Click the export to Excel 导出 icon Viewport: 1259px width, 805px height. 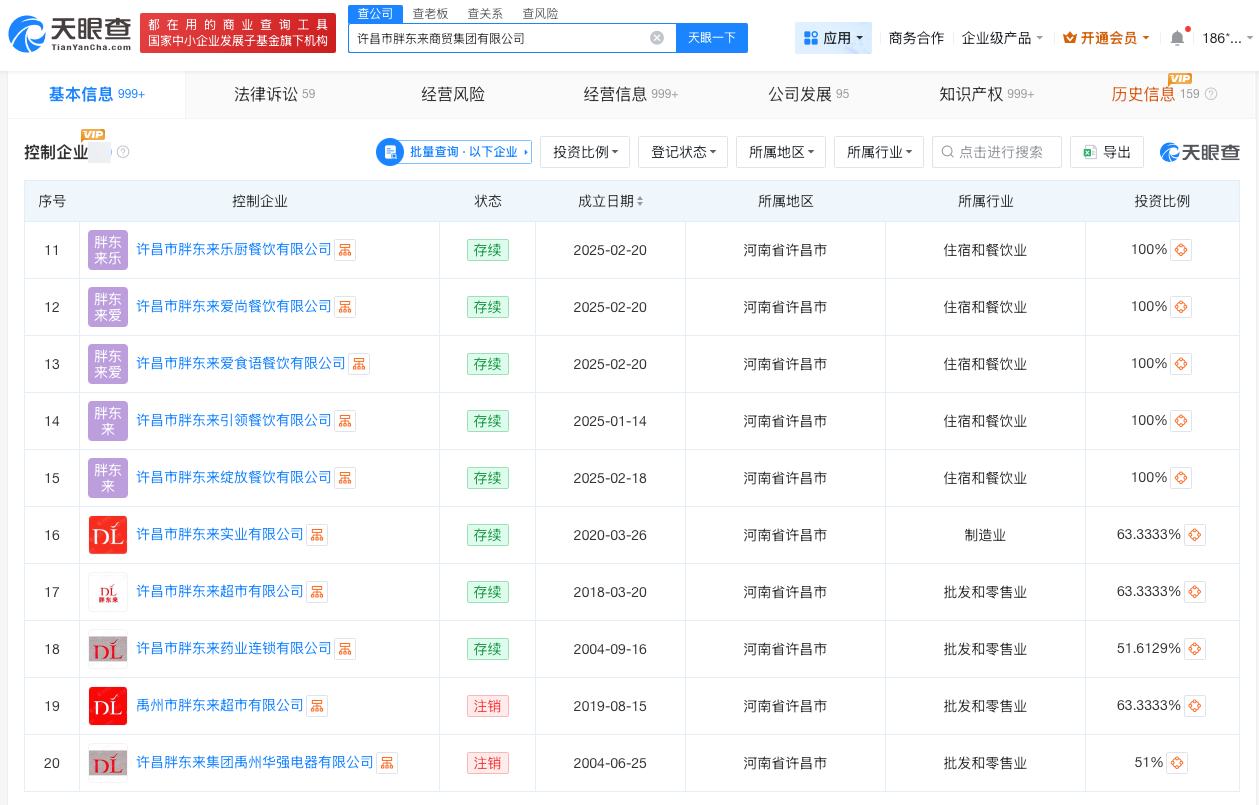coord(1089,152)
